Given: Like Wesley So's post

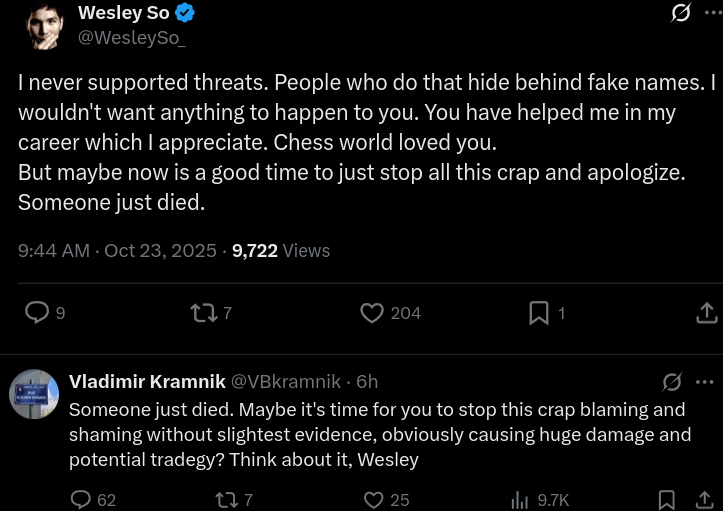Looking at the screenshot, I should [372, 313].
